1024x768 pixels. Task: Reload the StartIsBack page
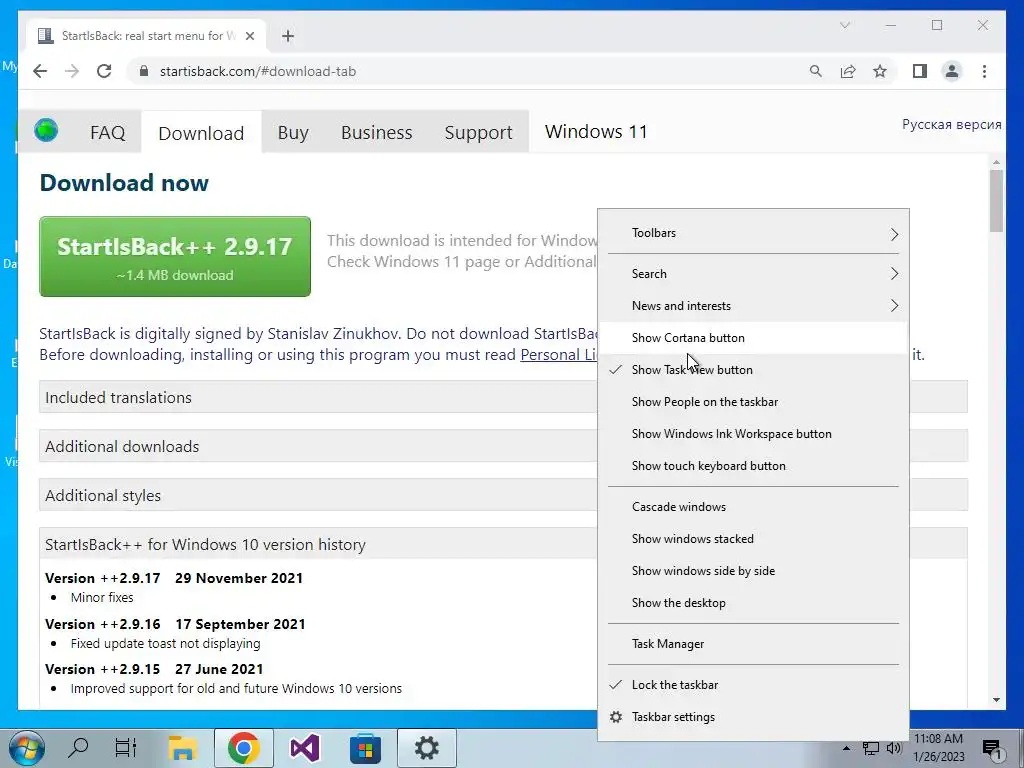click(104, 71)
